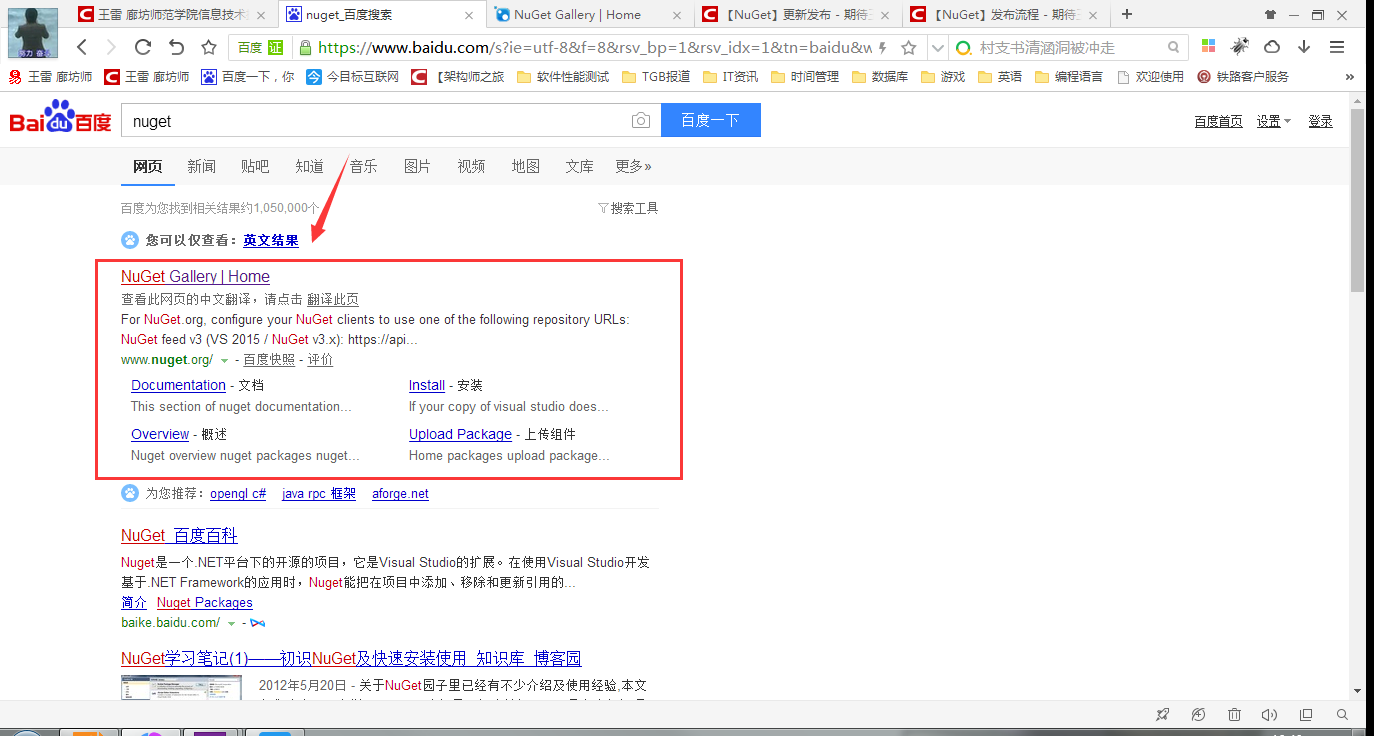Click the overlapping windows icon in status bar
Image resolution: width=1374 pixels, height=736 pixels.
[1306, 715]
